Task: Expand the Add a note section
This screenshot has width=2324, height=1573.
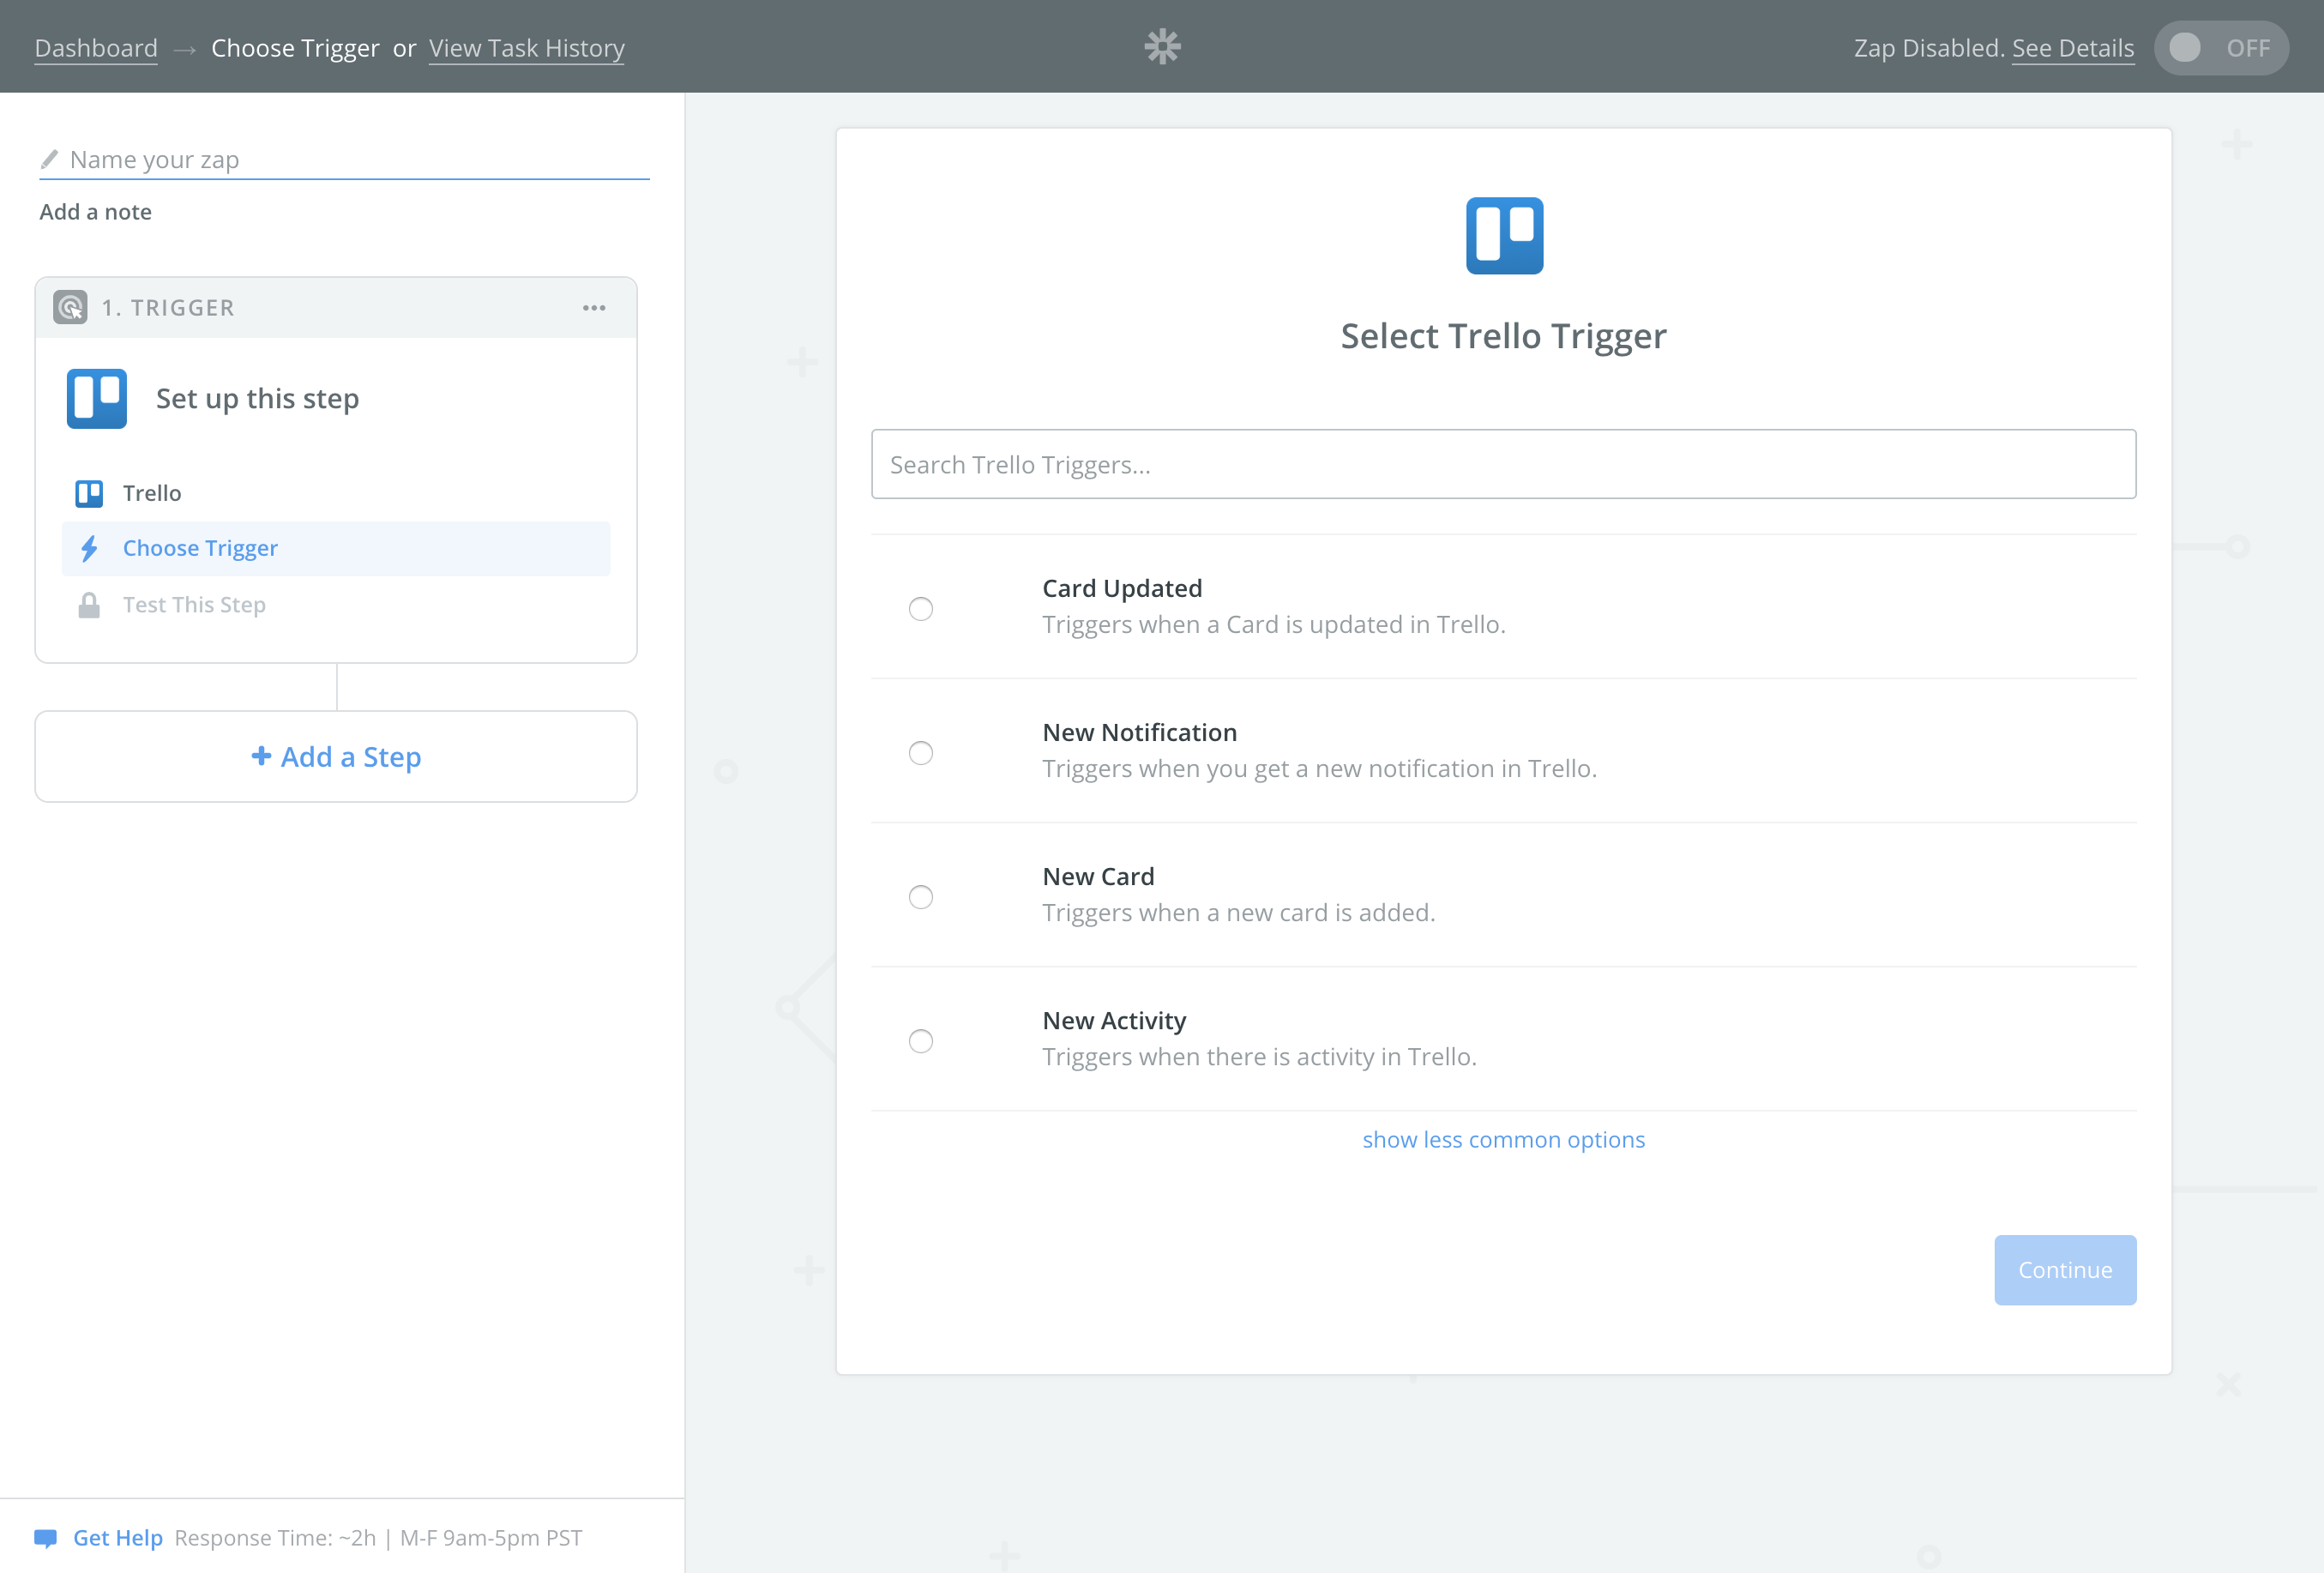Action: [96, 212]
